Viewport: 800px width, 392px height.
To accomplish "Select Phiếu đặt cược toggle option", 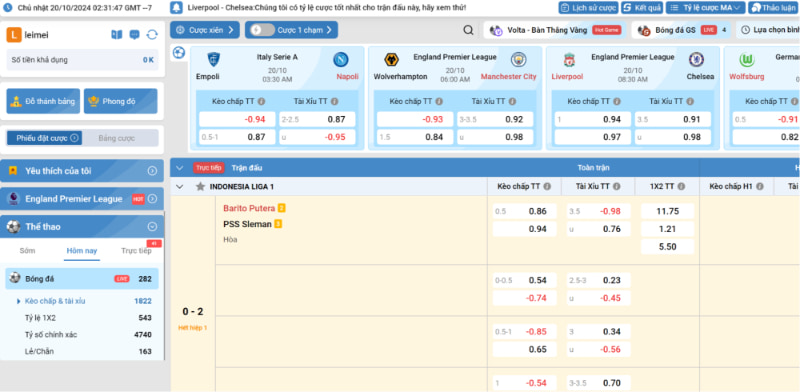I will 44,138.
